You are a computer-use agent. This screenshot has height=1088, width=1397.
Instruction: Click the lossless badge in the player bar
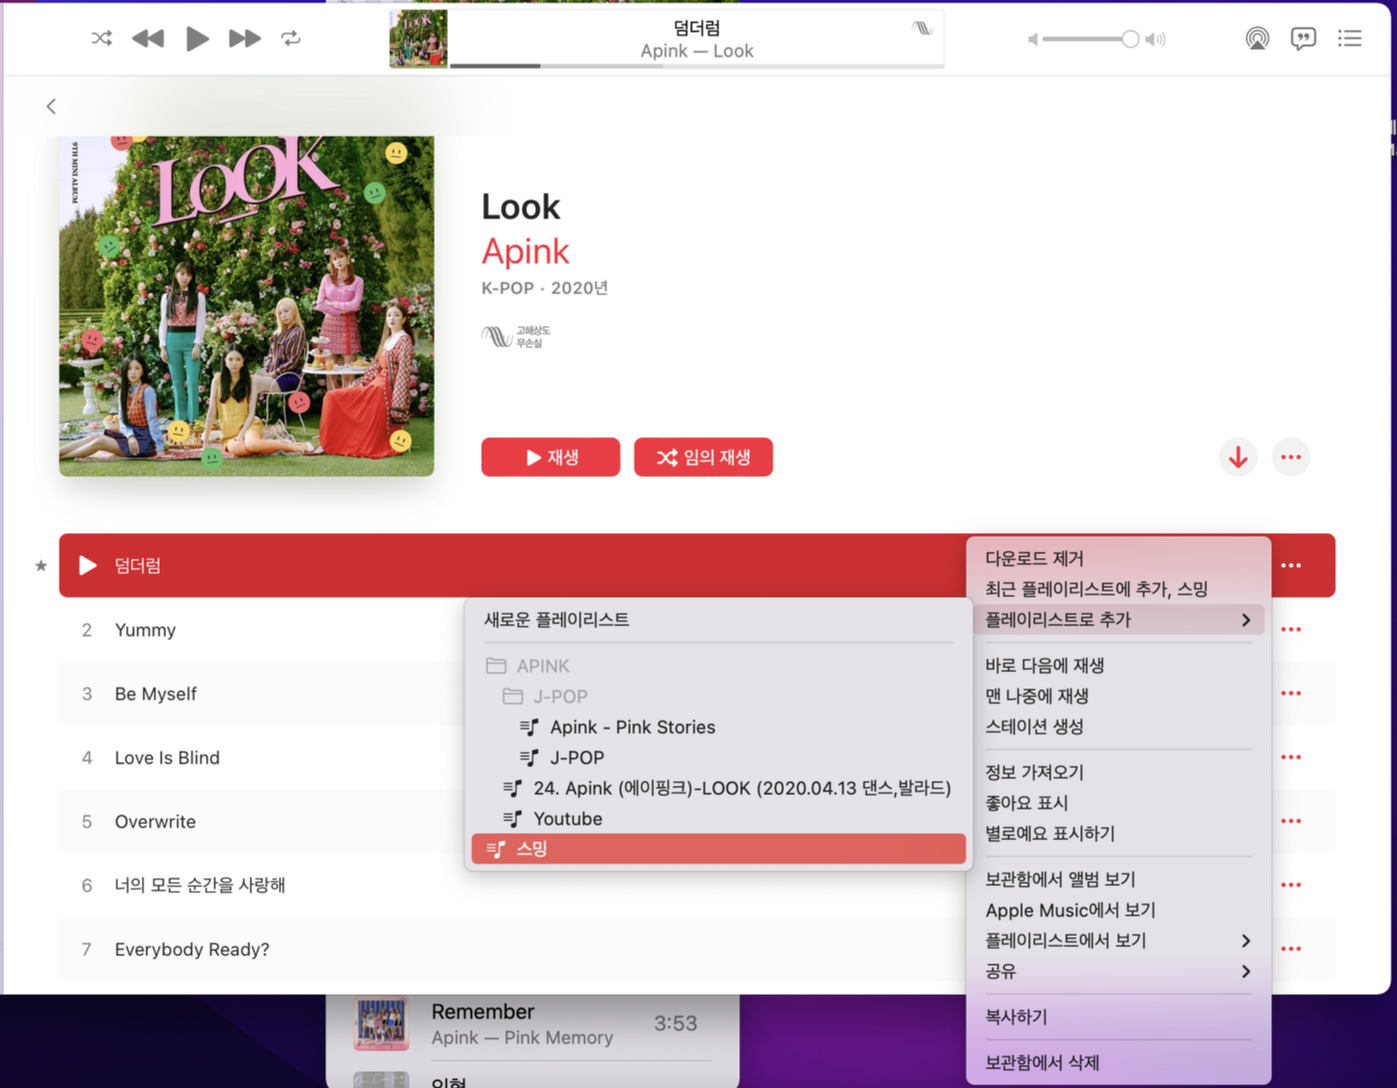[x=923, y=28]
